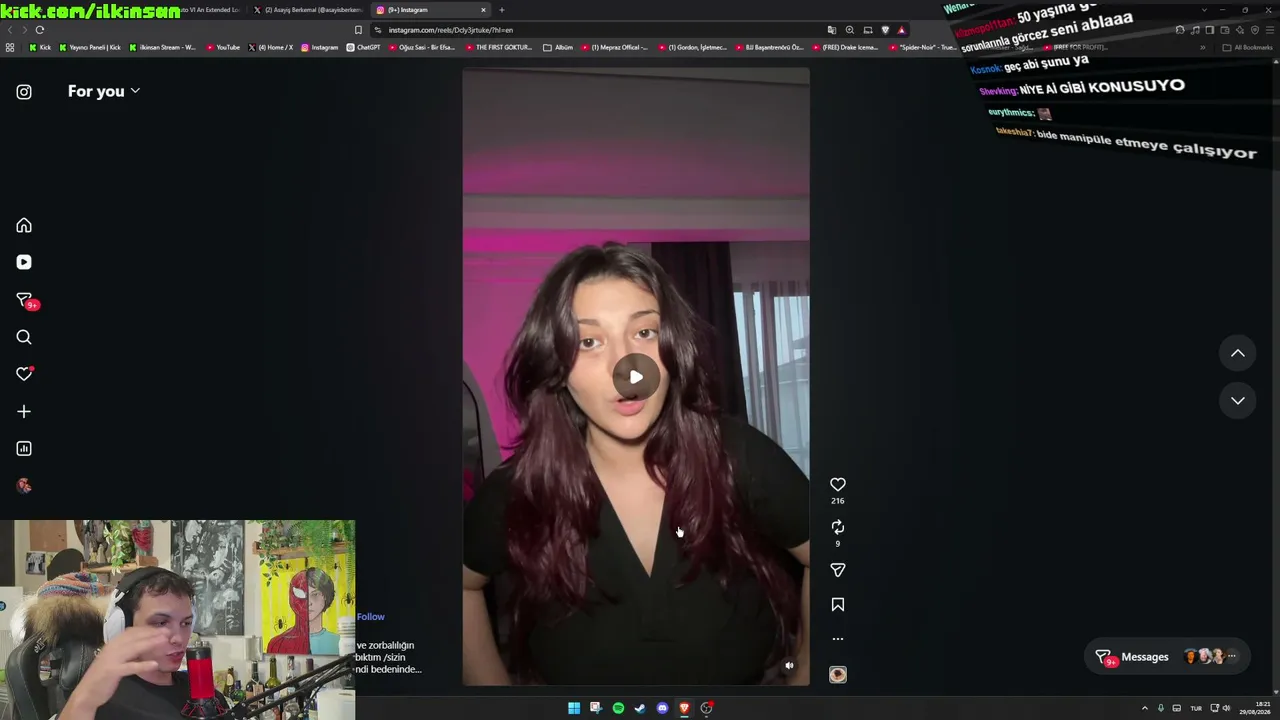The image size is (1280, 720).
Task: Open browser extensions puzzle icon
Action: pos(1180,30)
